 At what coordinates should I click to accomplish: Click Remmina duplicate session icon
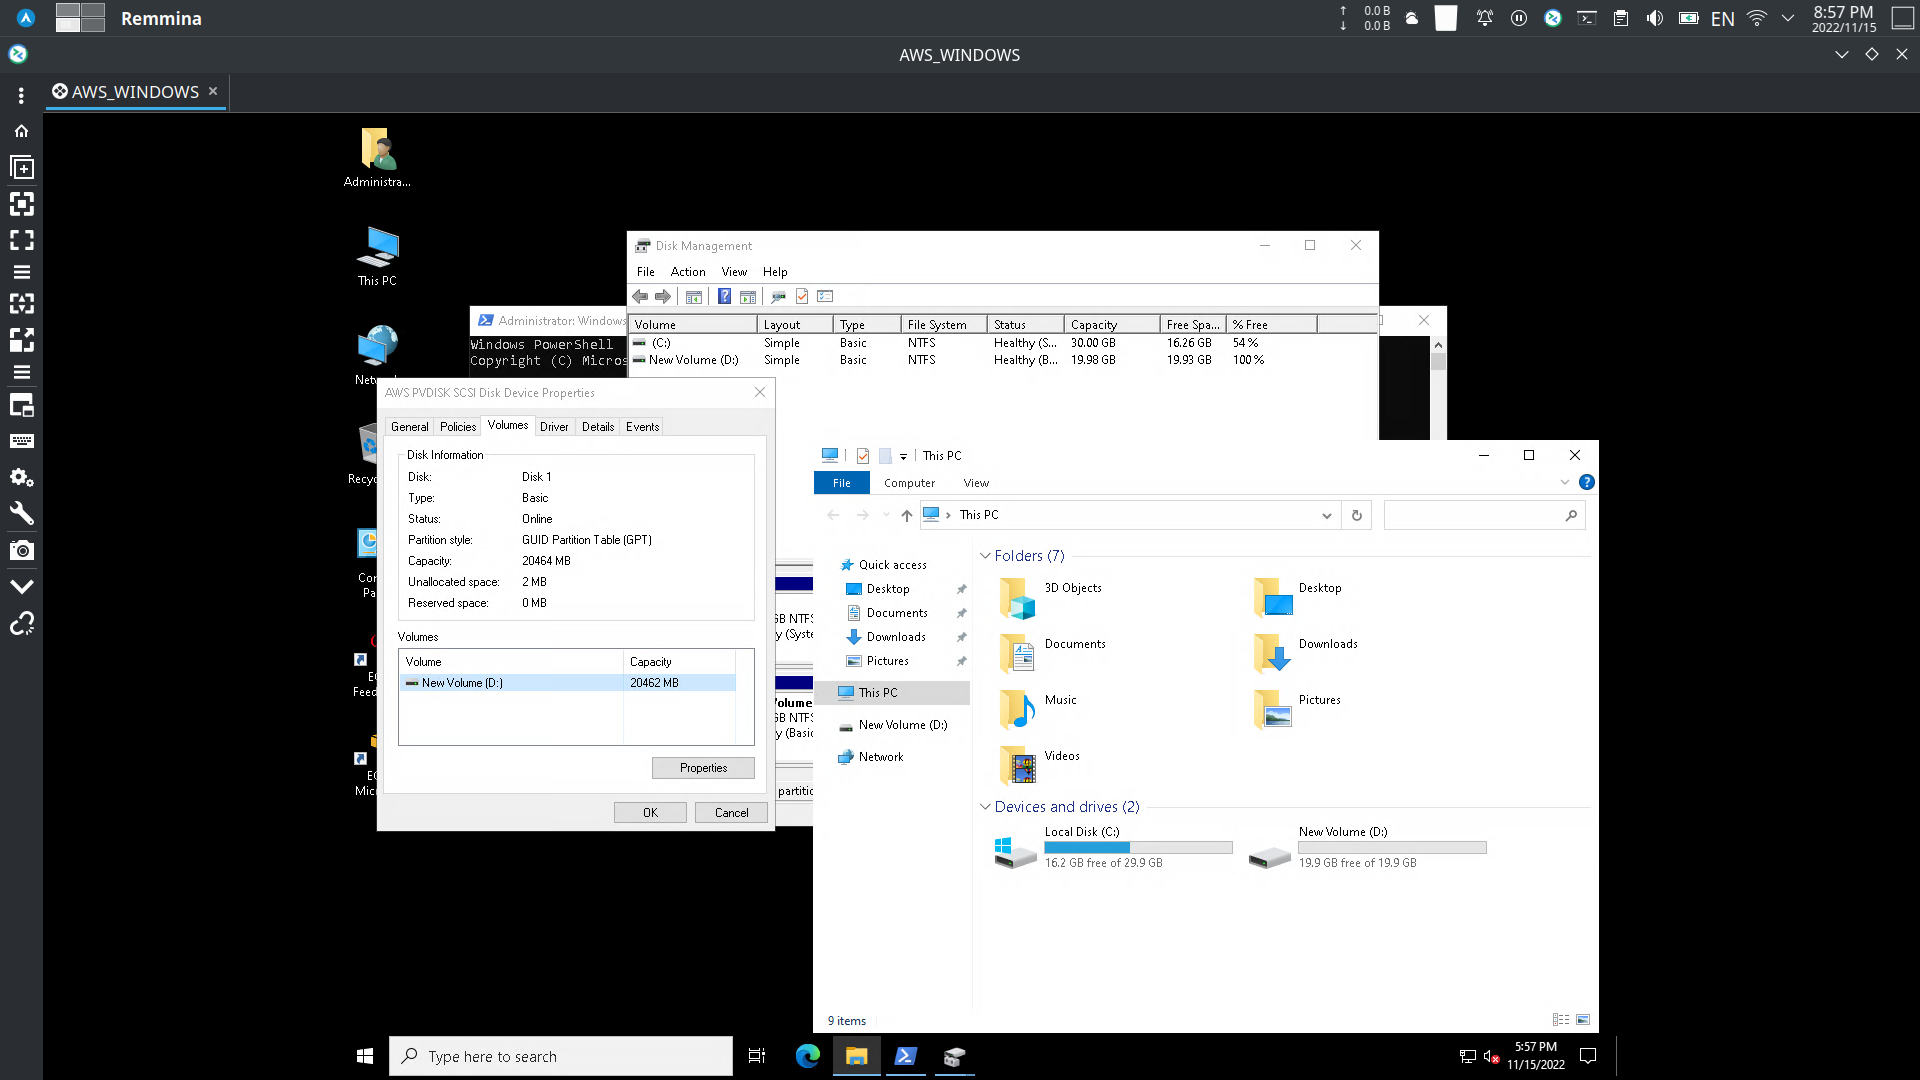(x=21, y=168)
